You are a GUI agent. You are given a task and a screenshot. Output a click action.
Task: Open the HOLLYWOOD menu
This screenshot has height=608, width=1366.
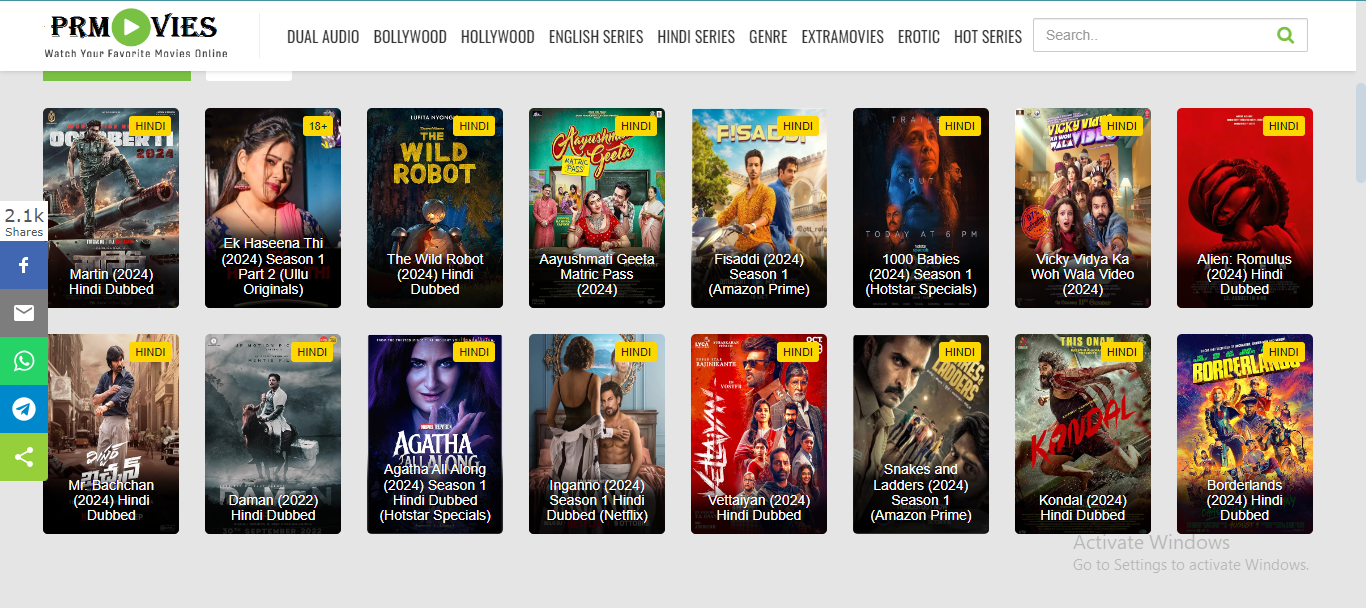(497, 37)
